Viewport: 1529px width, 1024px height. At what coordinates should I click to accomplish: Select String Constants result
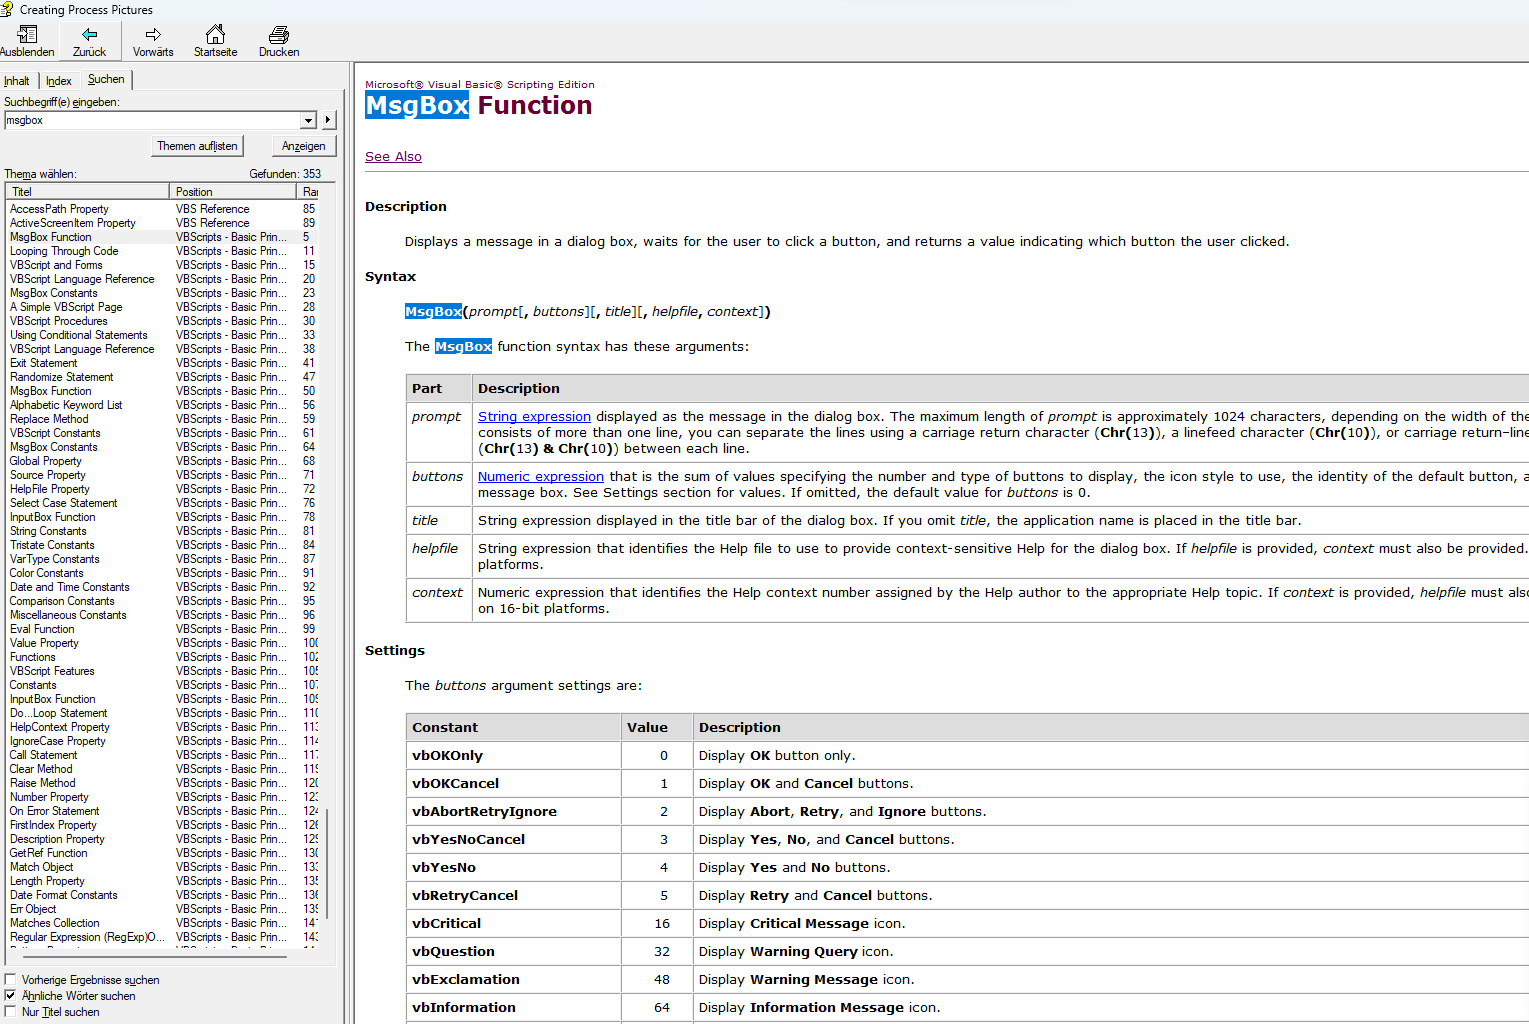48,531
